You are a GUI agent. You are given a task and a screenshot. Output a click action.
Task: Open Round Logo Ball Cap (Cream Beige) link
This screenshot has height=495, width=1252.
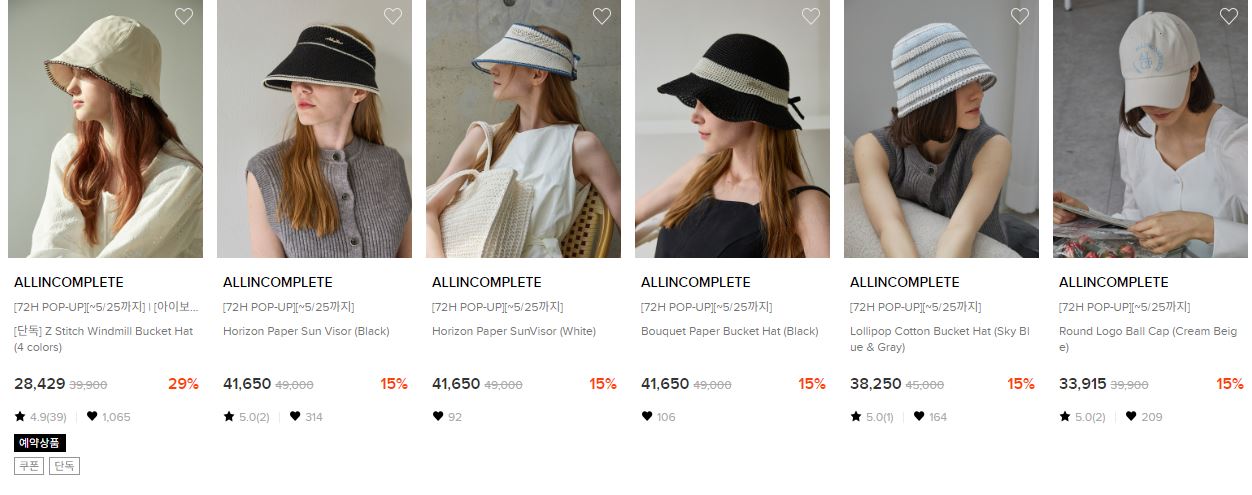point(1148,339)
